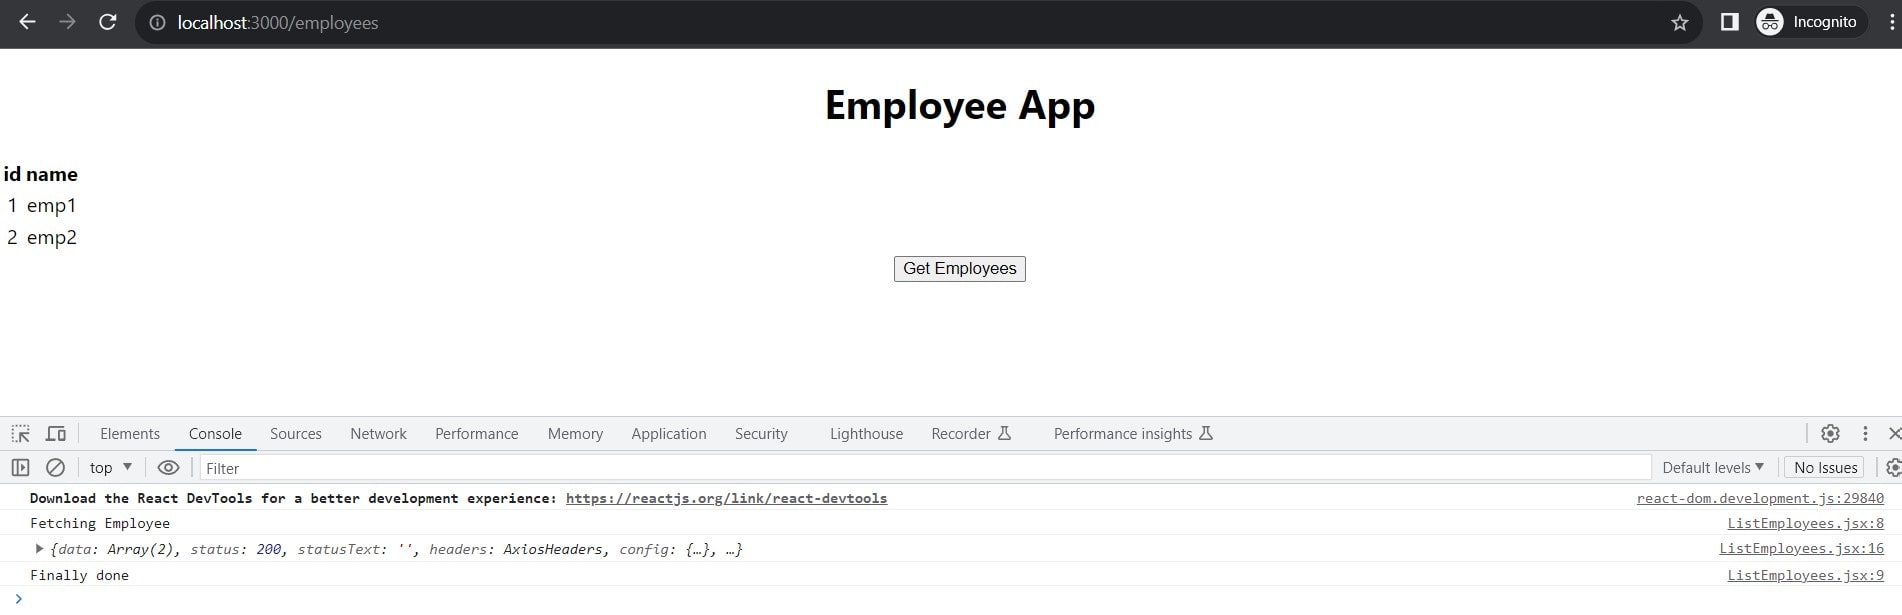Toggle the live expression eye icon

click(x=168, y=468)
